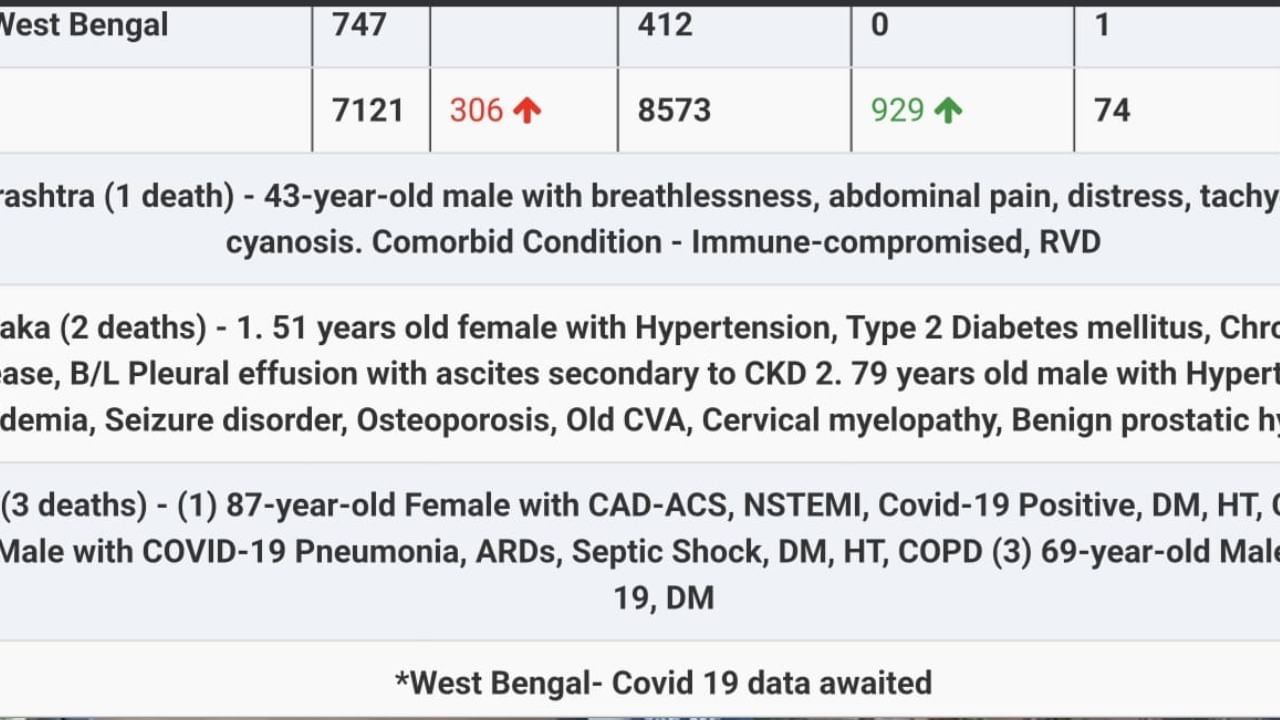Click the 412 cell in West Bengal row

coord(665,25)
